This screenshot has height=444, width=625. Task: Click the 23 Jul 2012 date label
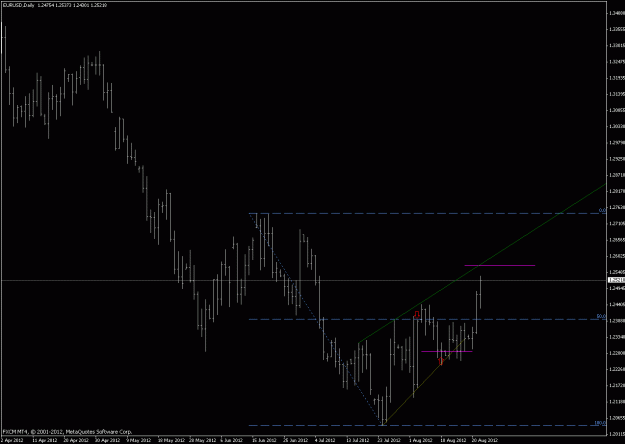389,440
